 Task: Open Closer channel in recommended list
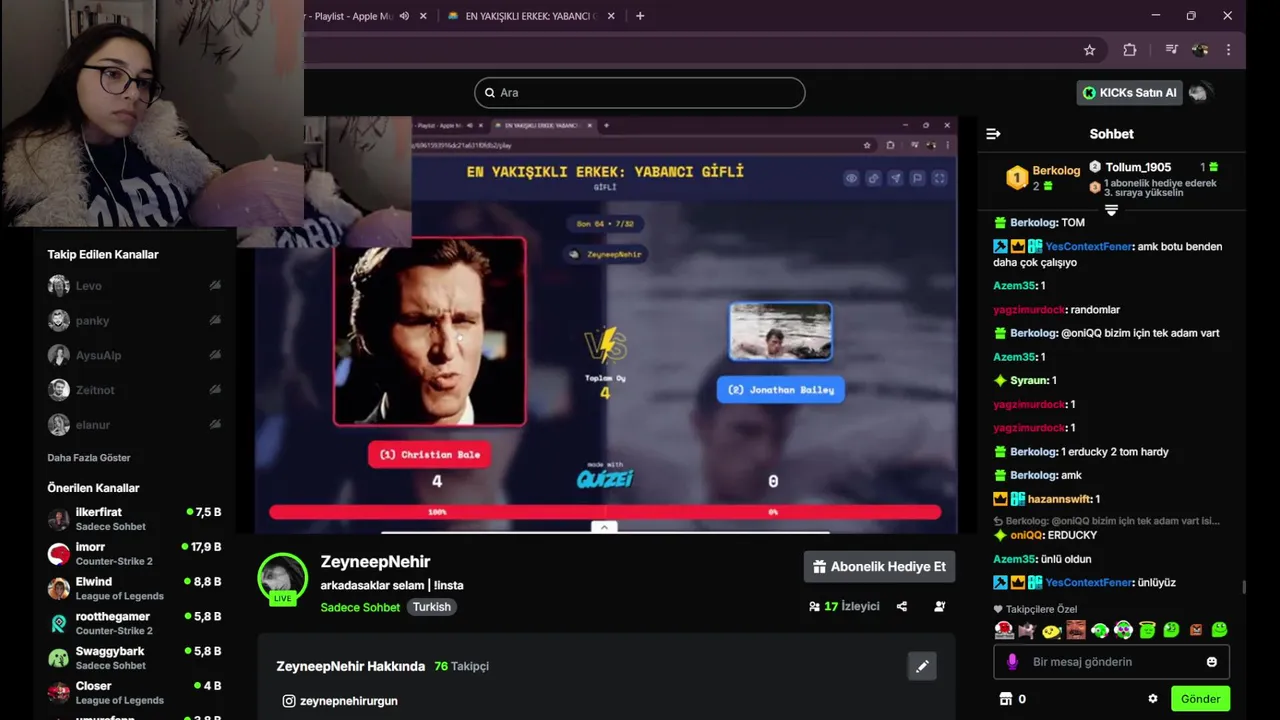(134, 693)
